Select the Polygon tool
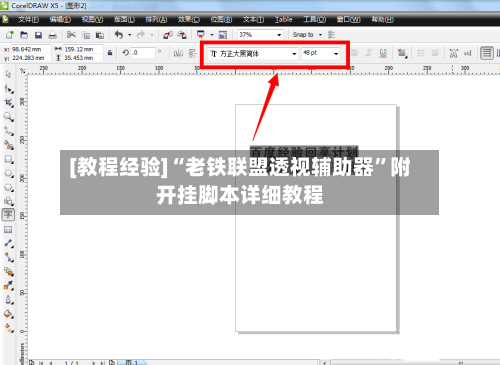The image size is (500, 365). pyautogui.click(x=8, y=187)
